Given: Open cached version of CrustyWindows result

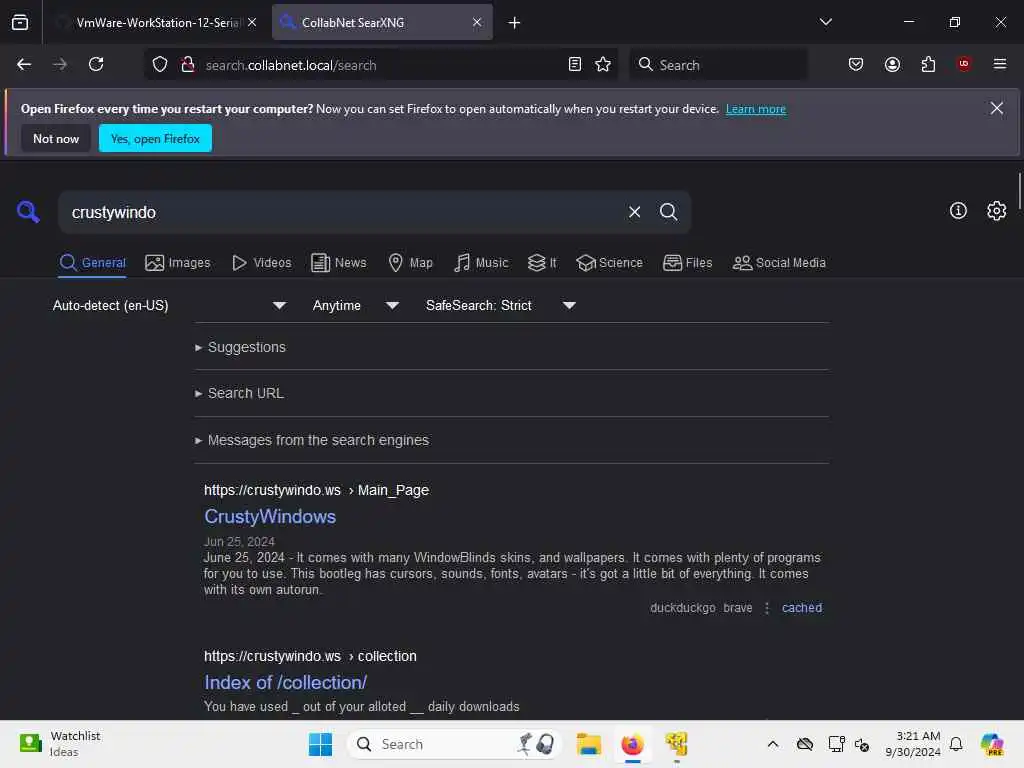Looking at the screenshot, I should pos(802,607).
